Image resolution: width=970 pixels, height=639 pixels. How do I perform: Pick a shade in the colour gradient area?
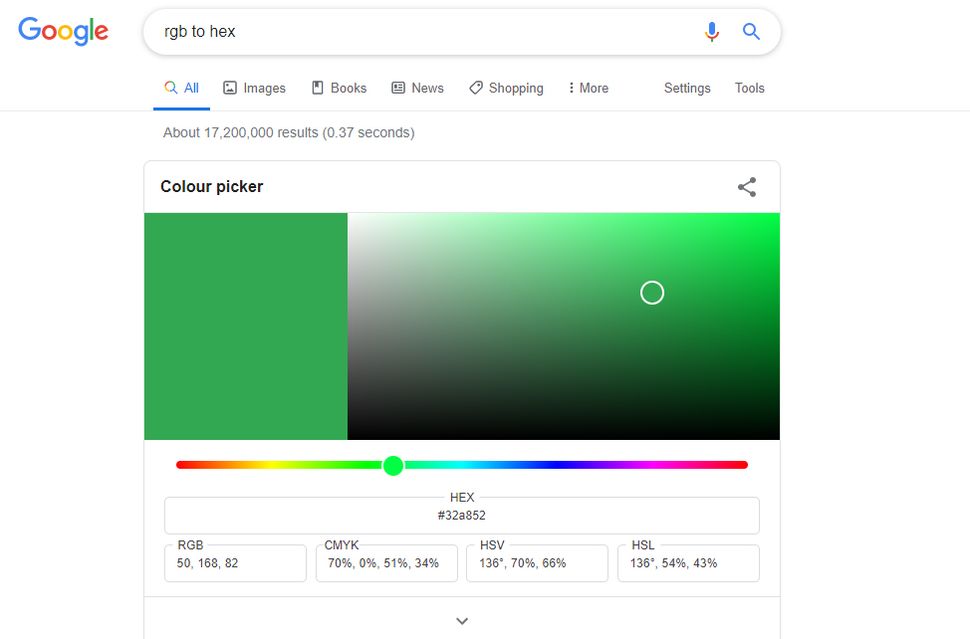[x=652, y=292]
